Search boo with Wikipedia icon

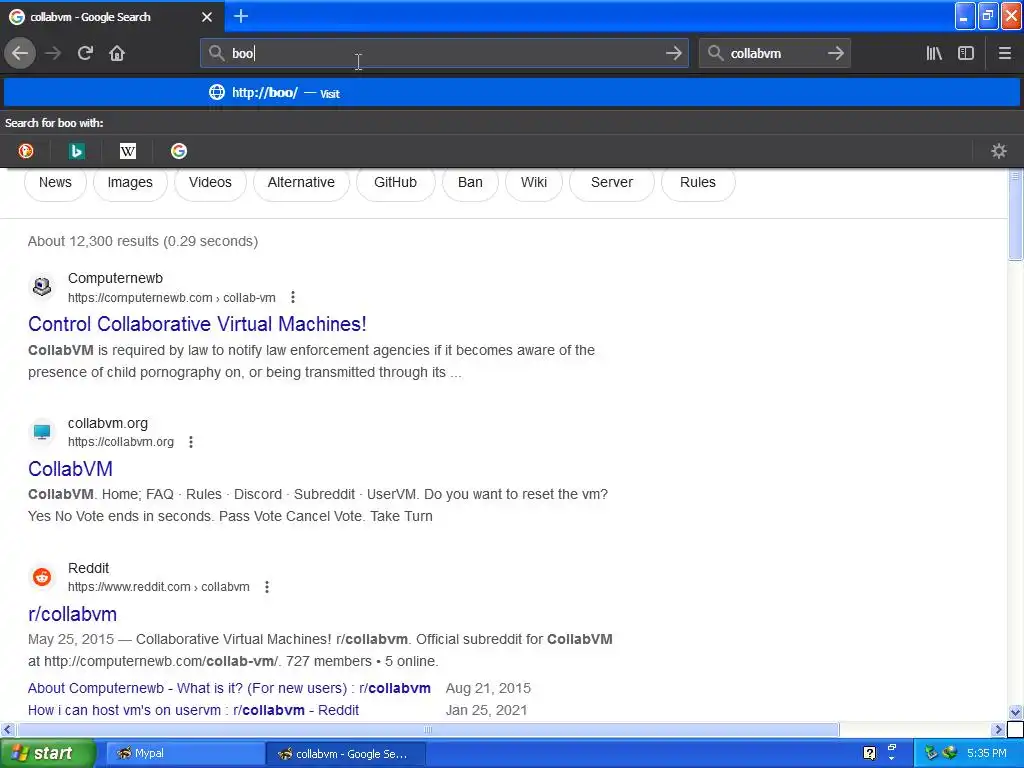click(128, 152)
